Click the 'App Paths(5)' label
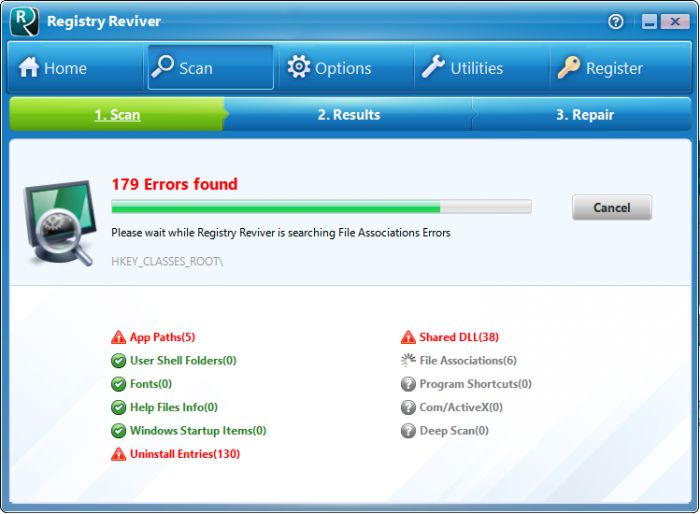Viewport: 700px width, 514px height. point(162,337)
